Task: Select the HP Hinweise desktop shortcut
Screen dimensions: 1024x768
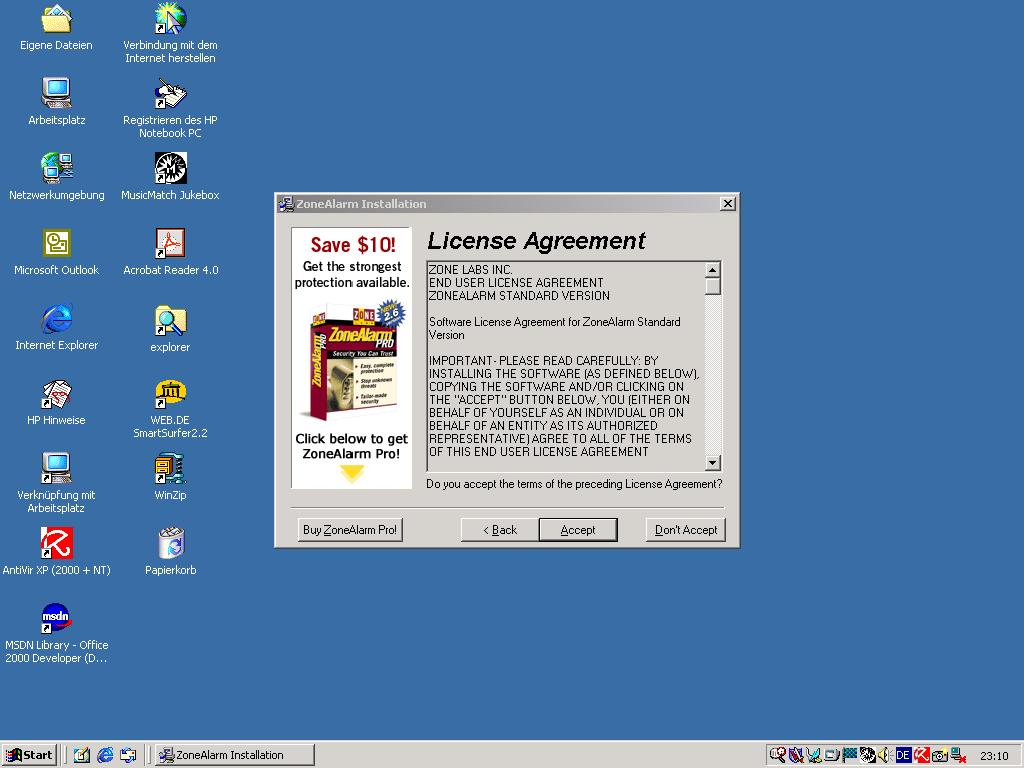Action: tap(56, 403)
